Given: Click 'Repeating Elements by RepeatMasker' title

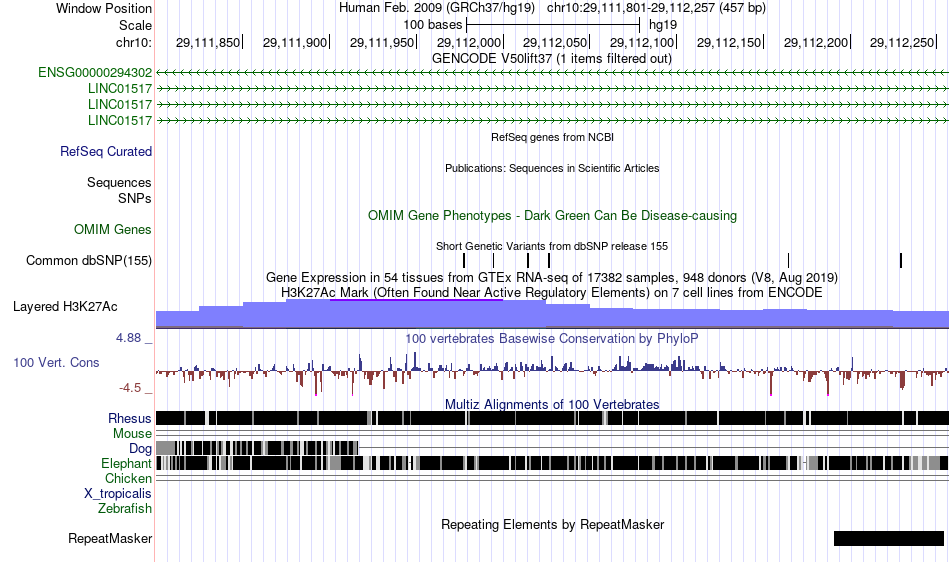Looking at the screenshot, I should click(553, 524).
